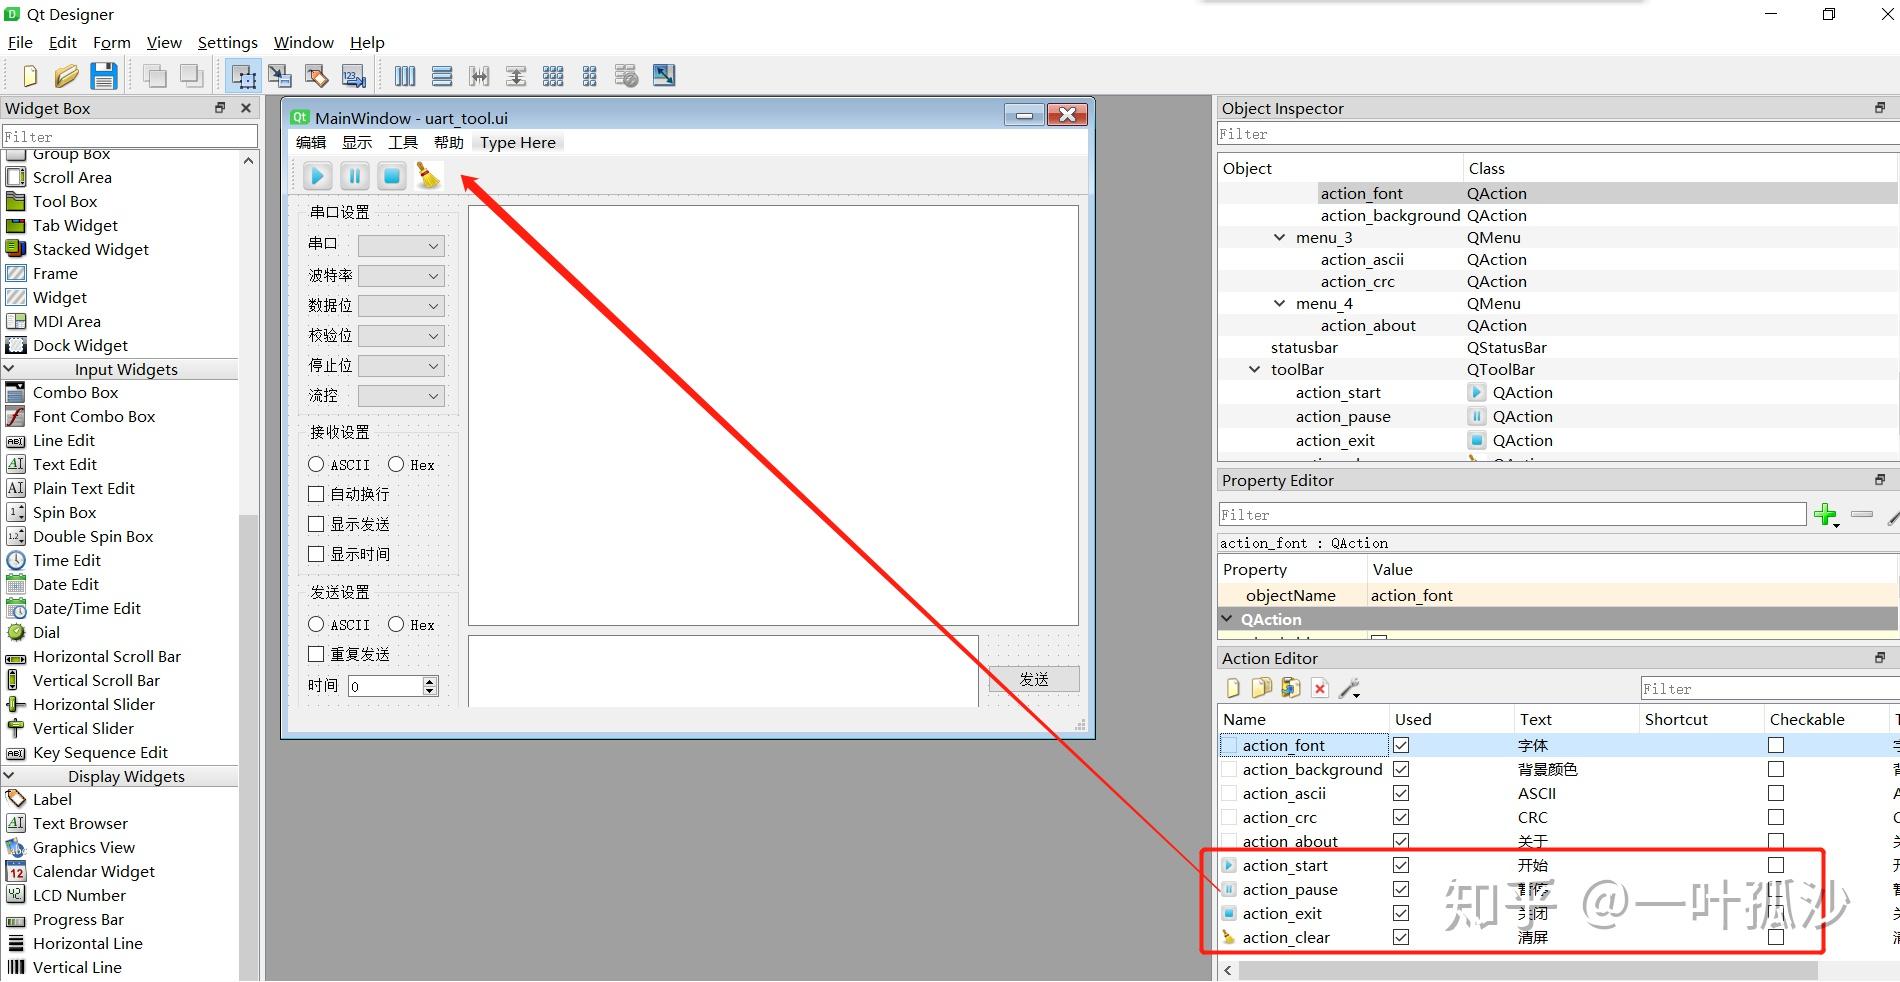Delete action with red X in Action Editor
Viewport: 1900px width, 982px height.
point(1320,688)
